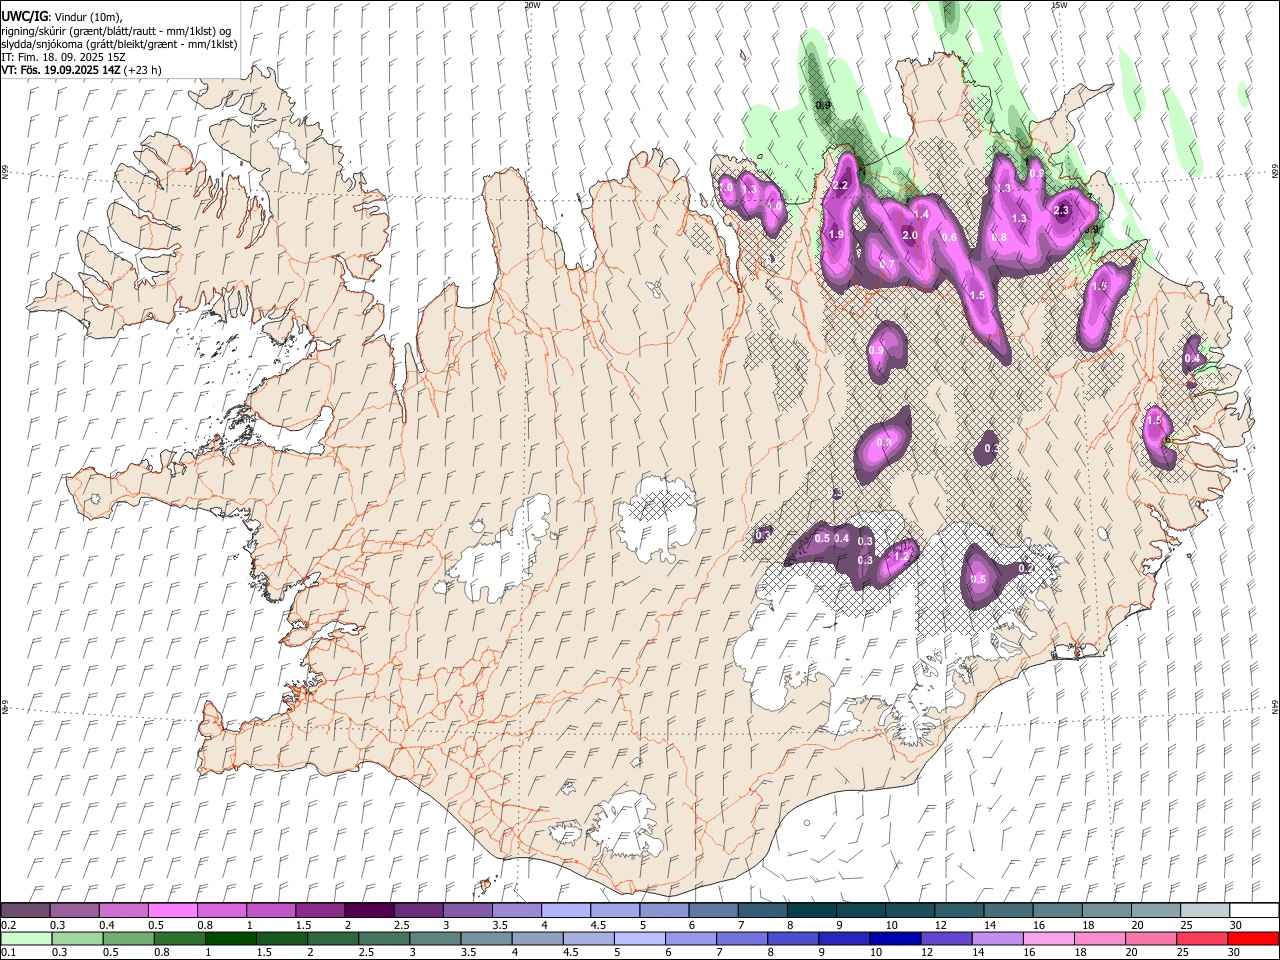Click the 2.3 snowfall value on the map

click(1061, 210)
